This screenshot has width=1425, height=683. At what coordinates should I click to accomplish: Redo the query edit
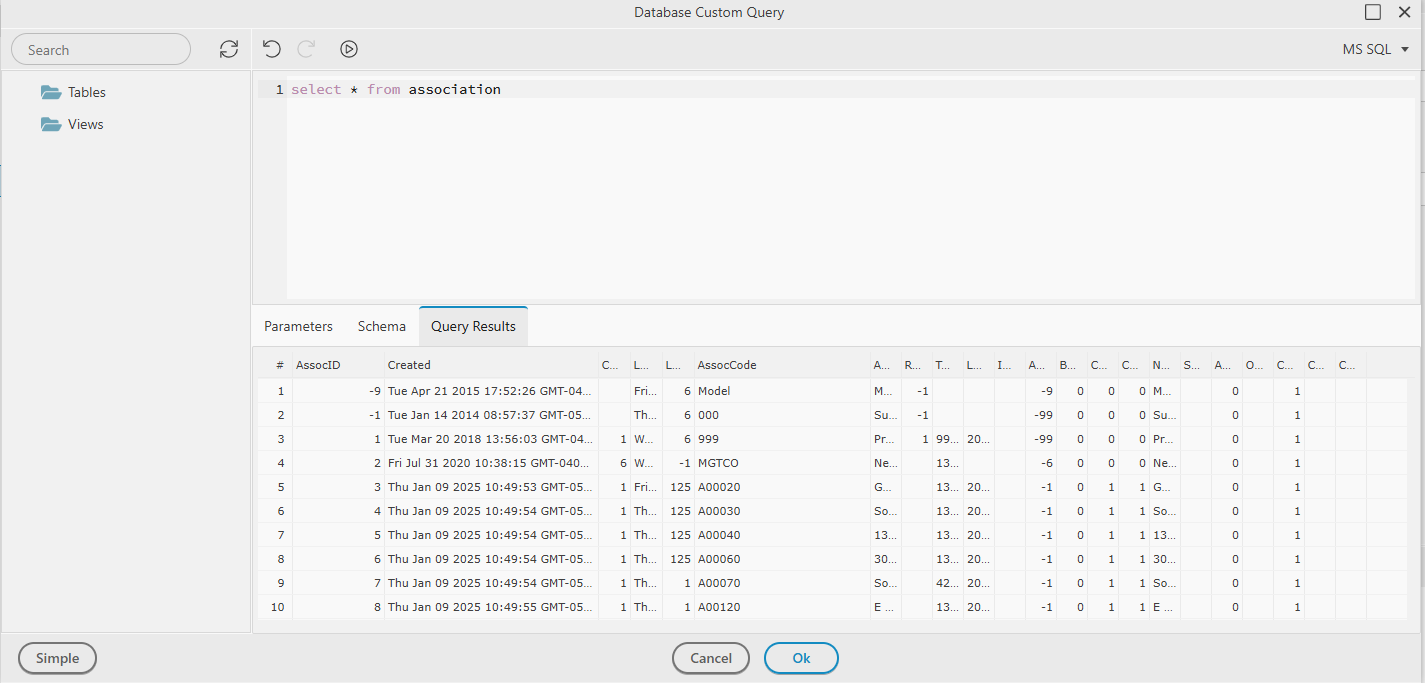point(307,48)
